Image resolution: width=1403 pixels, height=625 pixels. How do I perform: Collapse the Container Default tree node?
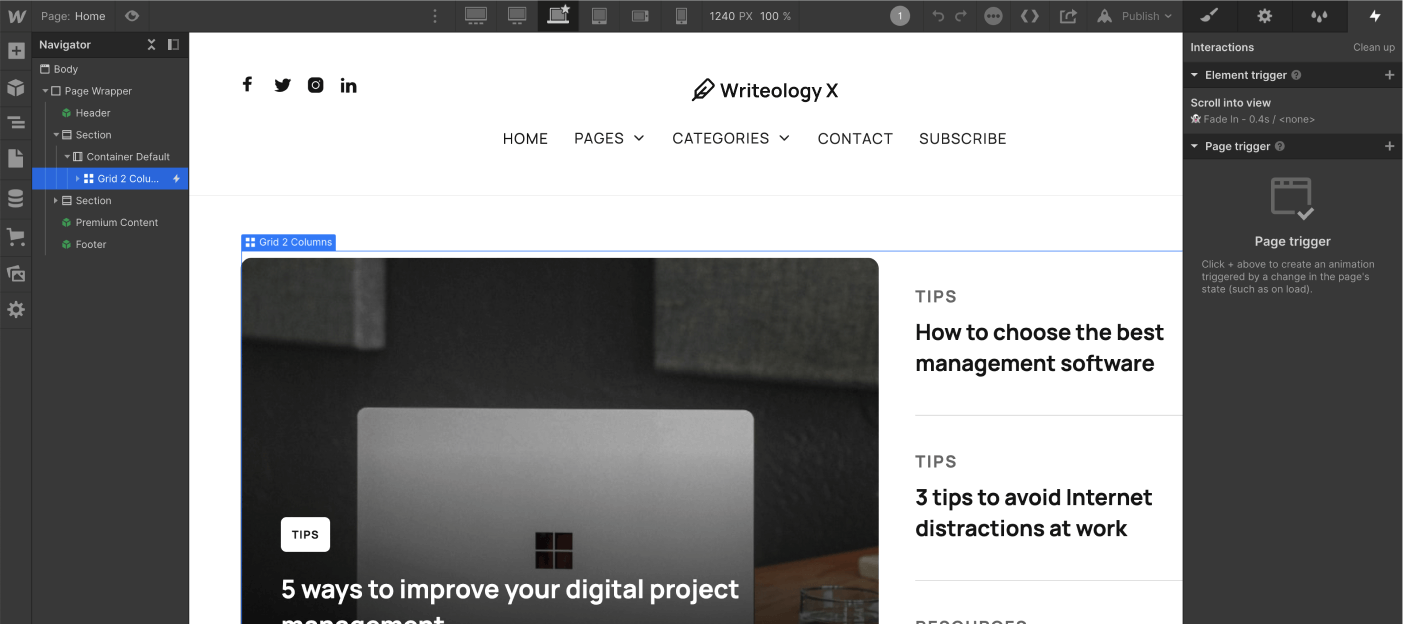67,157
